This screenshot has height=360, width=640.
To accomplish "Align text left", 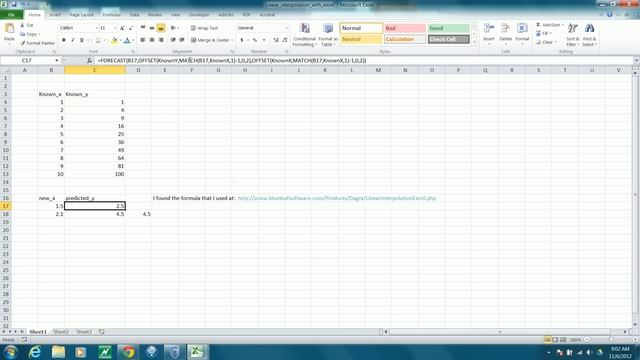I will click(x=143, y=40).
